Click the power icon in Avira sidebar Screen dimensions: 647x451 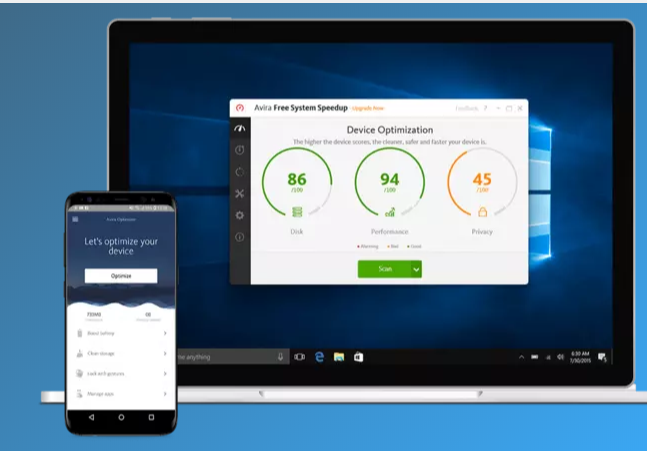tap(240, 150)
